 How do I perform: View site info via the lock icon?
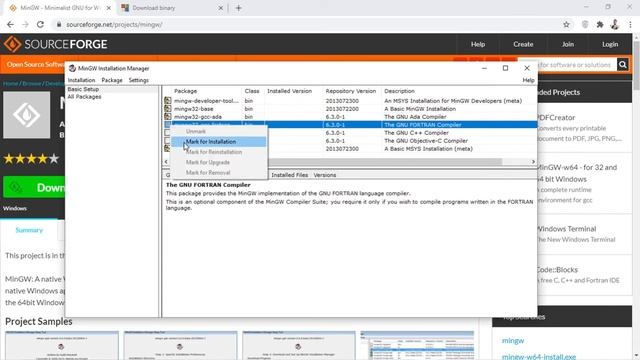point(59,24)
